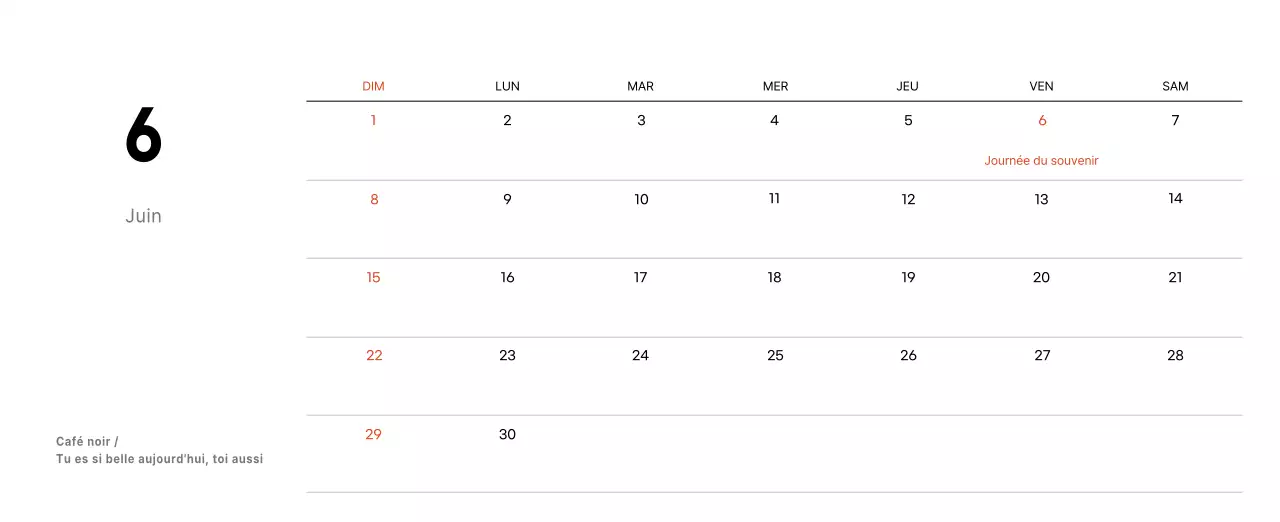Click the VEN column header
1280x522 pixels.
1041,86
